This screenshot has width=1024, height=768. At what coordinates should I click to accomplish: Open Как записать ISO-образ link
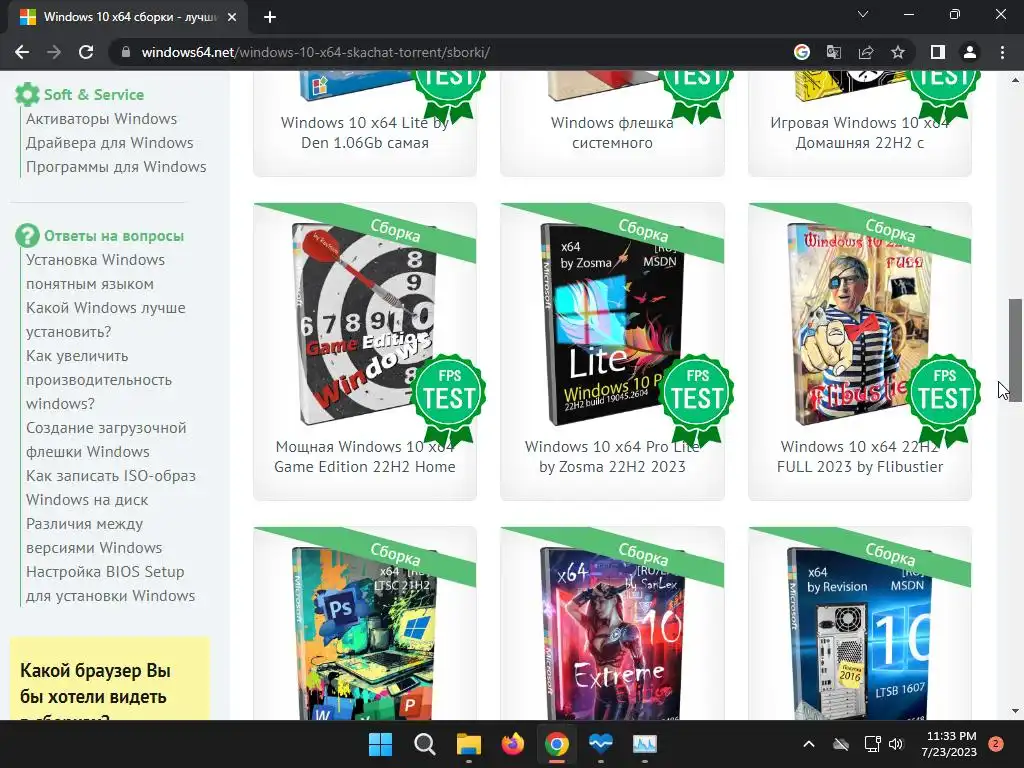pos(111,487)
